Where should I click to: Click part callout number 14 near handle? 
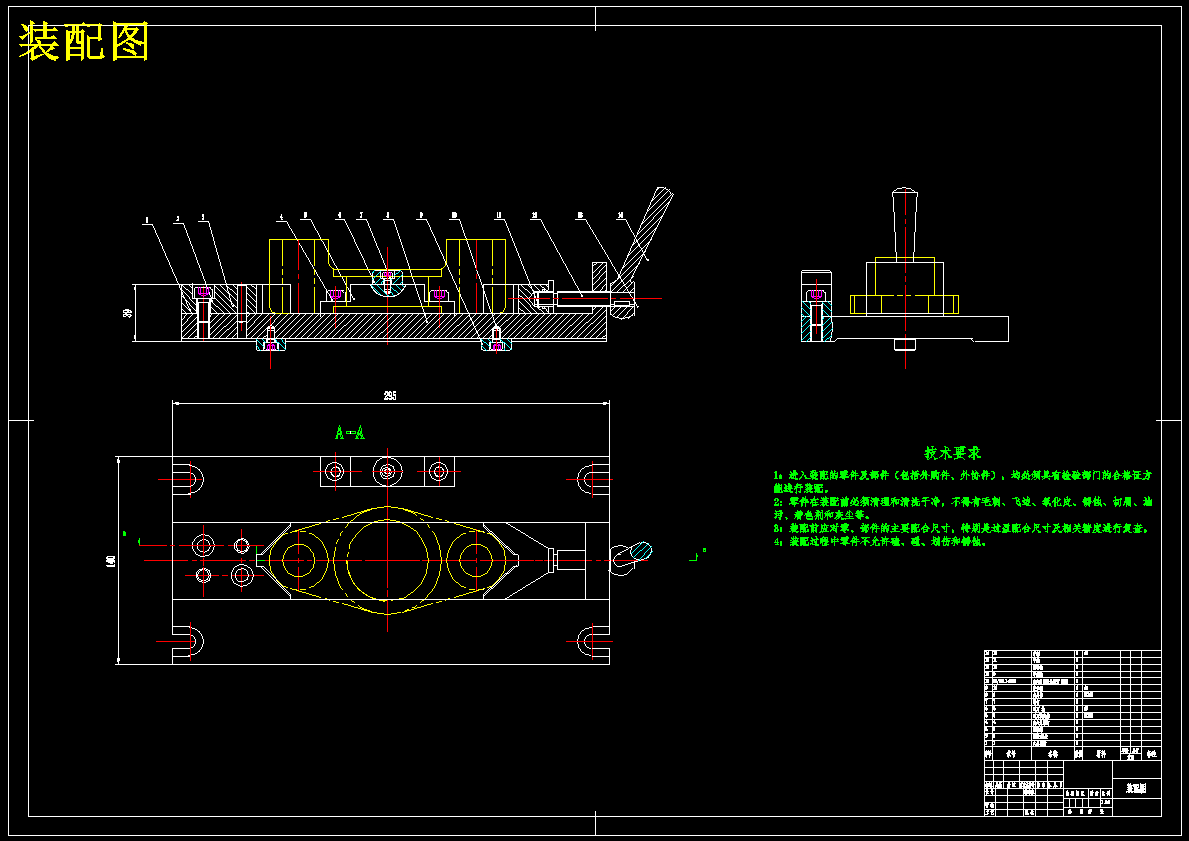(x=620, y=215)
